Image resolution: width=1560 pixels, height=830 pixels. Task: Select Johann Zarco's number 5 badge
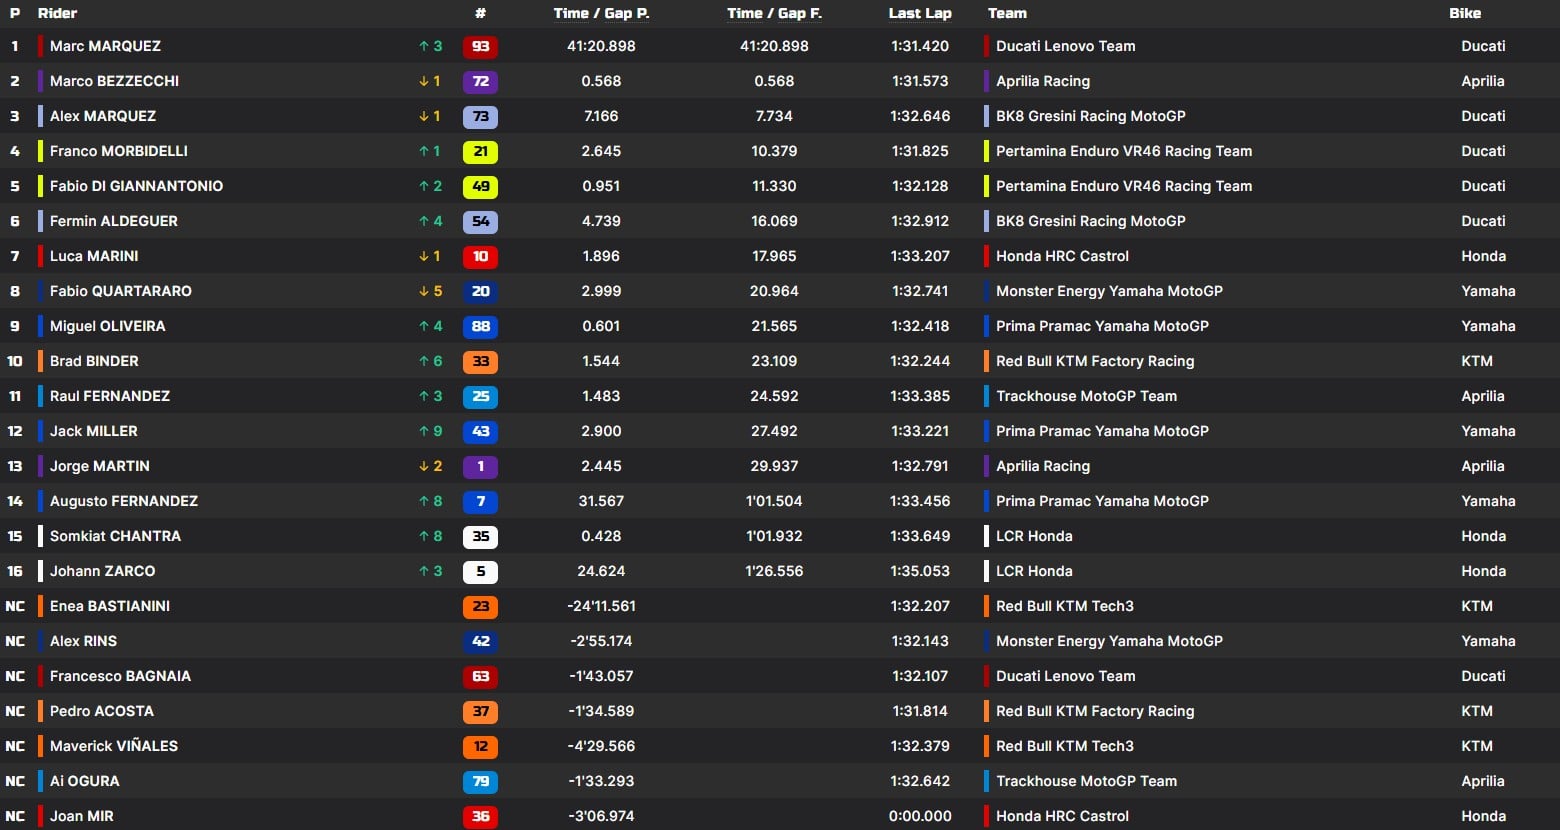coord(480,571)
